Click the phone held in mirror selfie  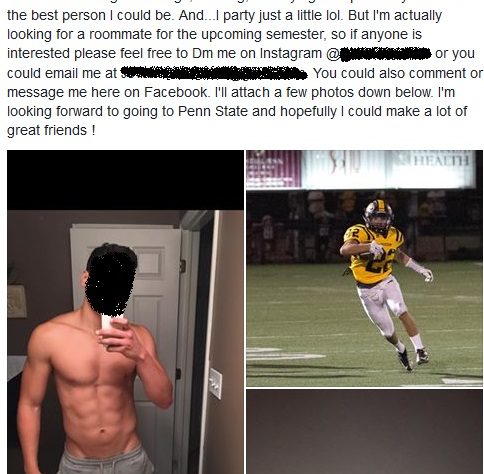[110, 322]
